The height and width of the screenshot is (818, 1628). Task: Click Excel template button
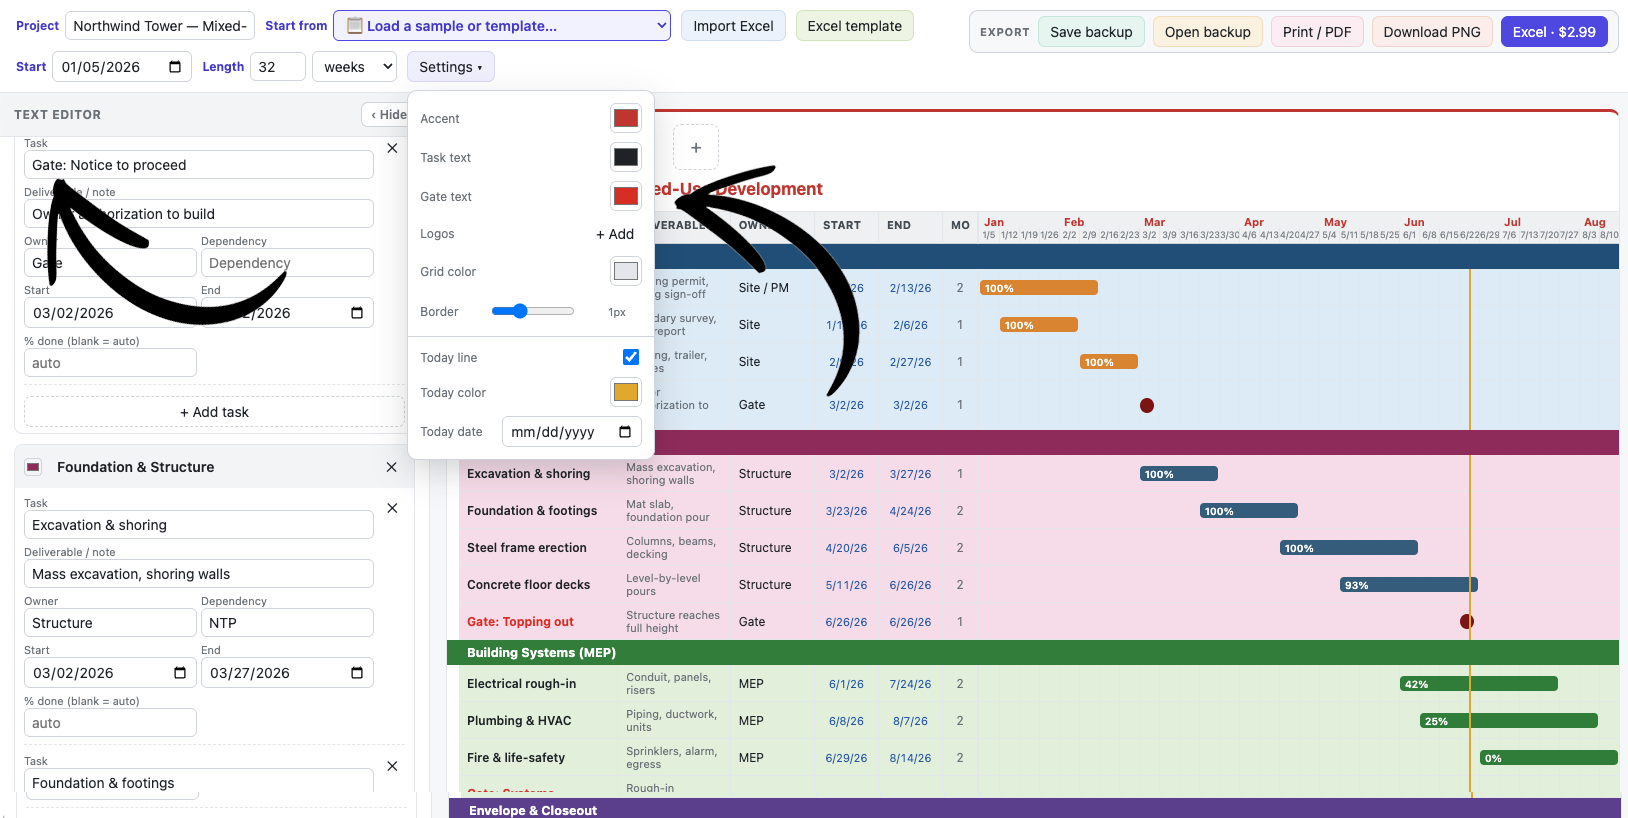click(855, 26)
